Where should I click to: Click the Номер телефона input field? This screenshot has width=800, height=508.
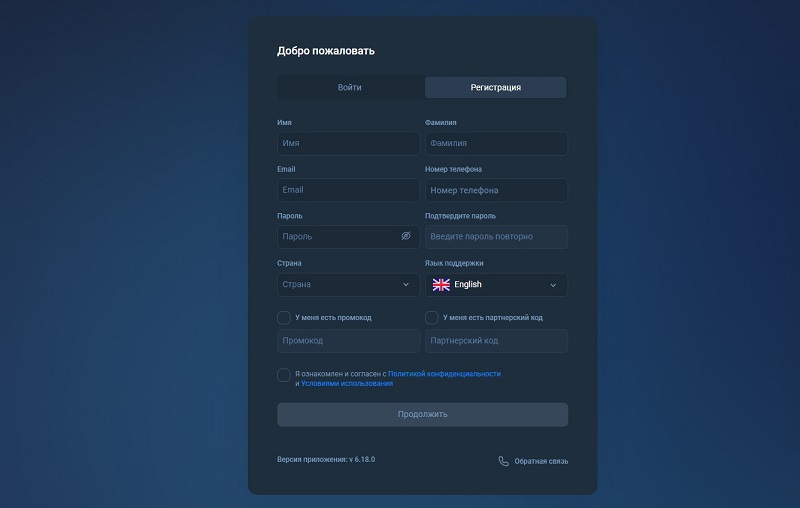click(x=496, y=190)
